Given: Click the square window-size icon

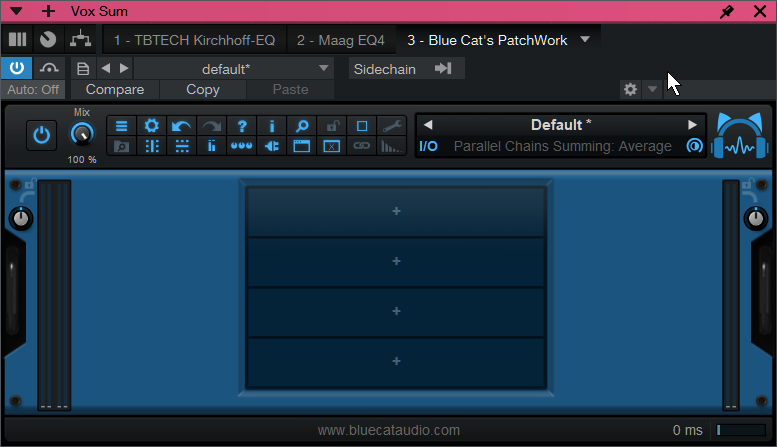Looking at the screenshot, I should (x=362, y=126).
